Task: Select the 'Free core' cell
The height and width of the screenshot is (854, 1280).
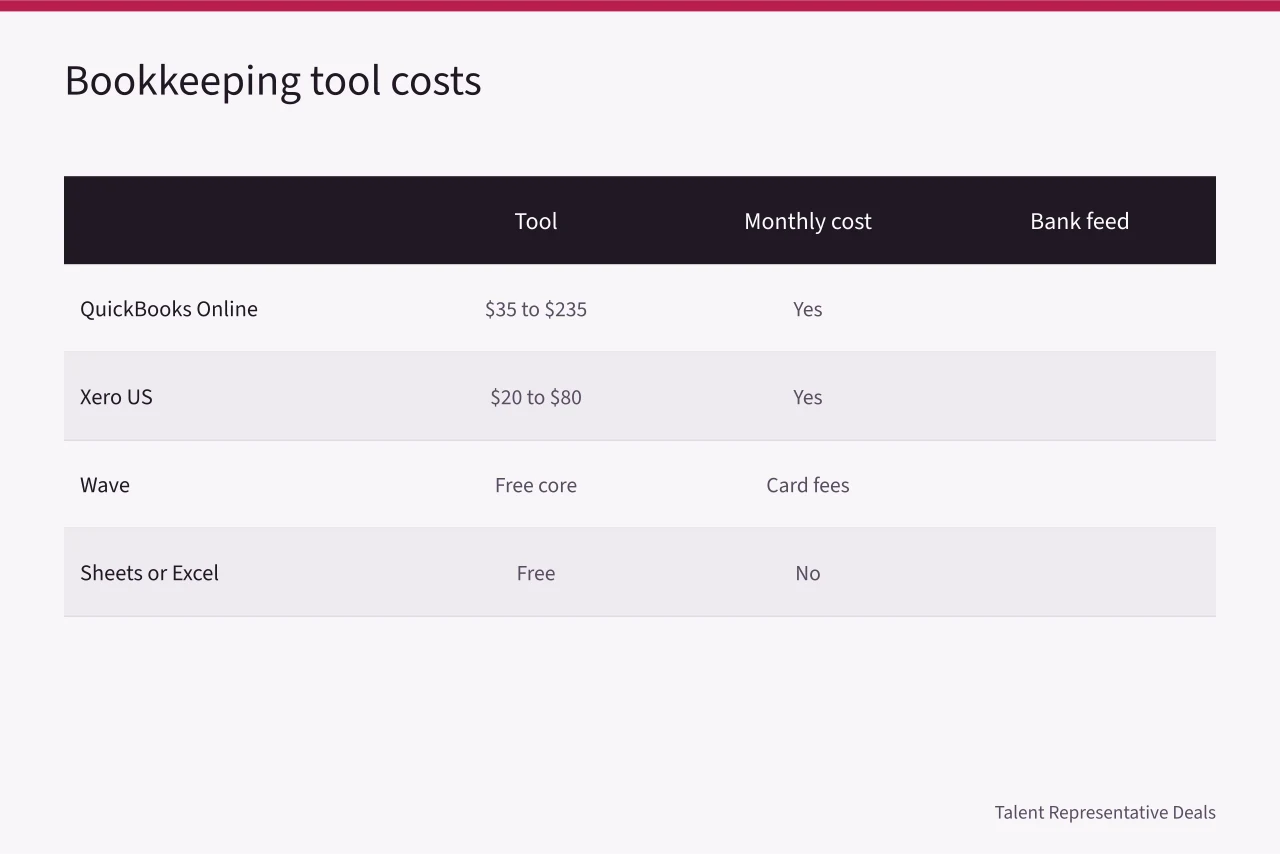Action: pyautogui.click(x=536, y=485)
